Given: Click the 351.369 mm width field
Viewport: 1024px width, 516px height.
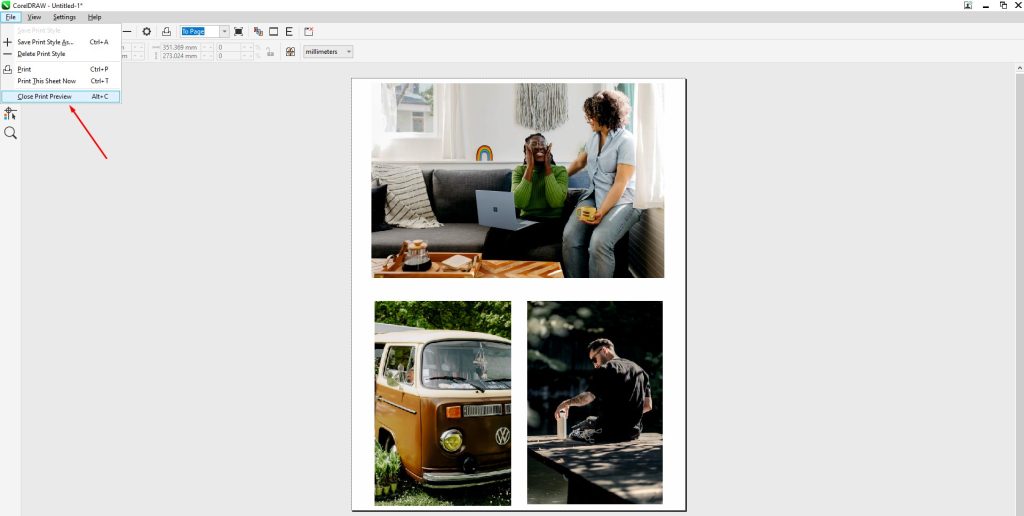Looking at the screenshot, I should click(x=180, y=47).
